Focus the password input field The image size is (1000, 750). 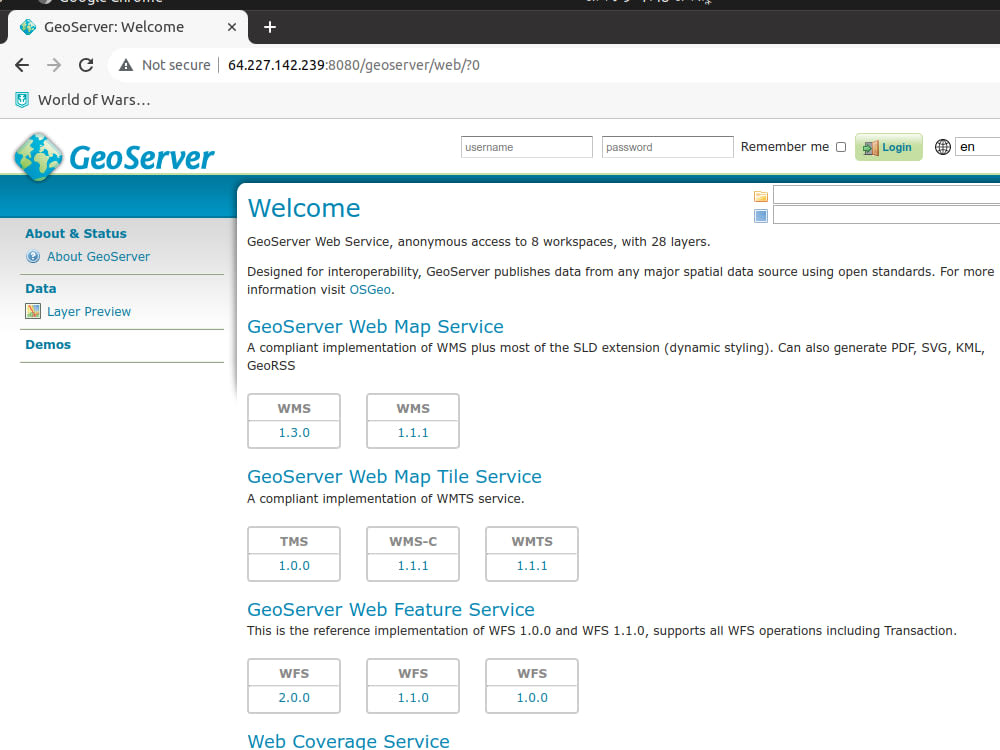[668, 147]
